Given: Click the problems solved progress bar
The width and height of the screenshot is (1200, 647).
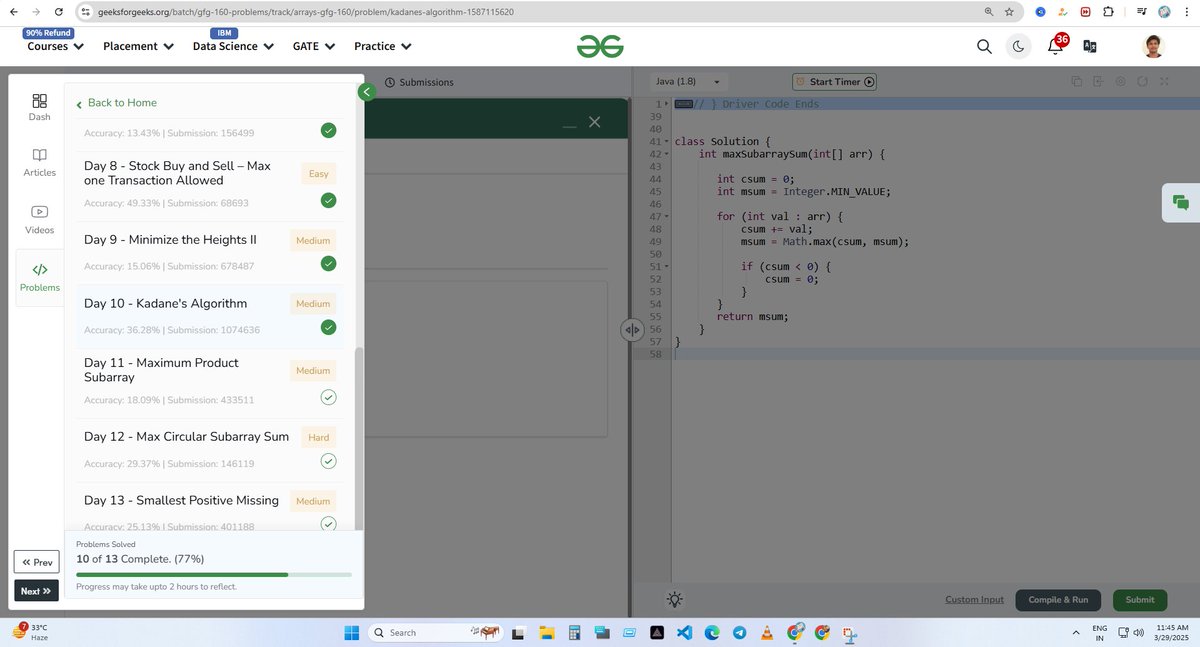Looking at the screenshot, I should (214, 575).
